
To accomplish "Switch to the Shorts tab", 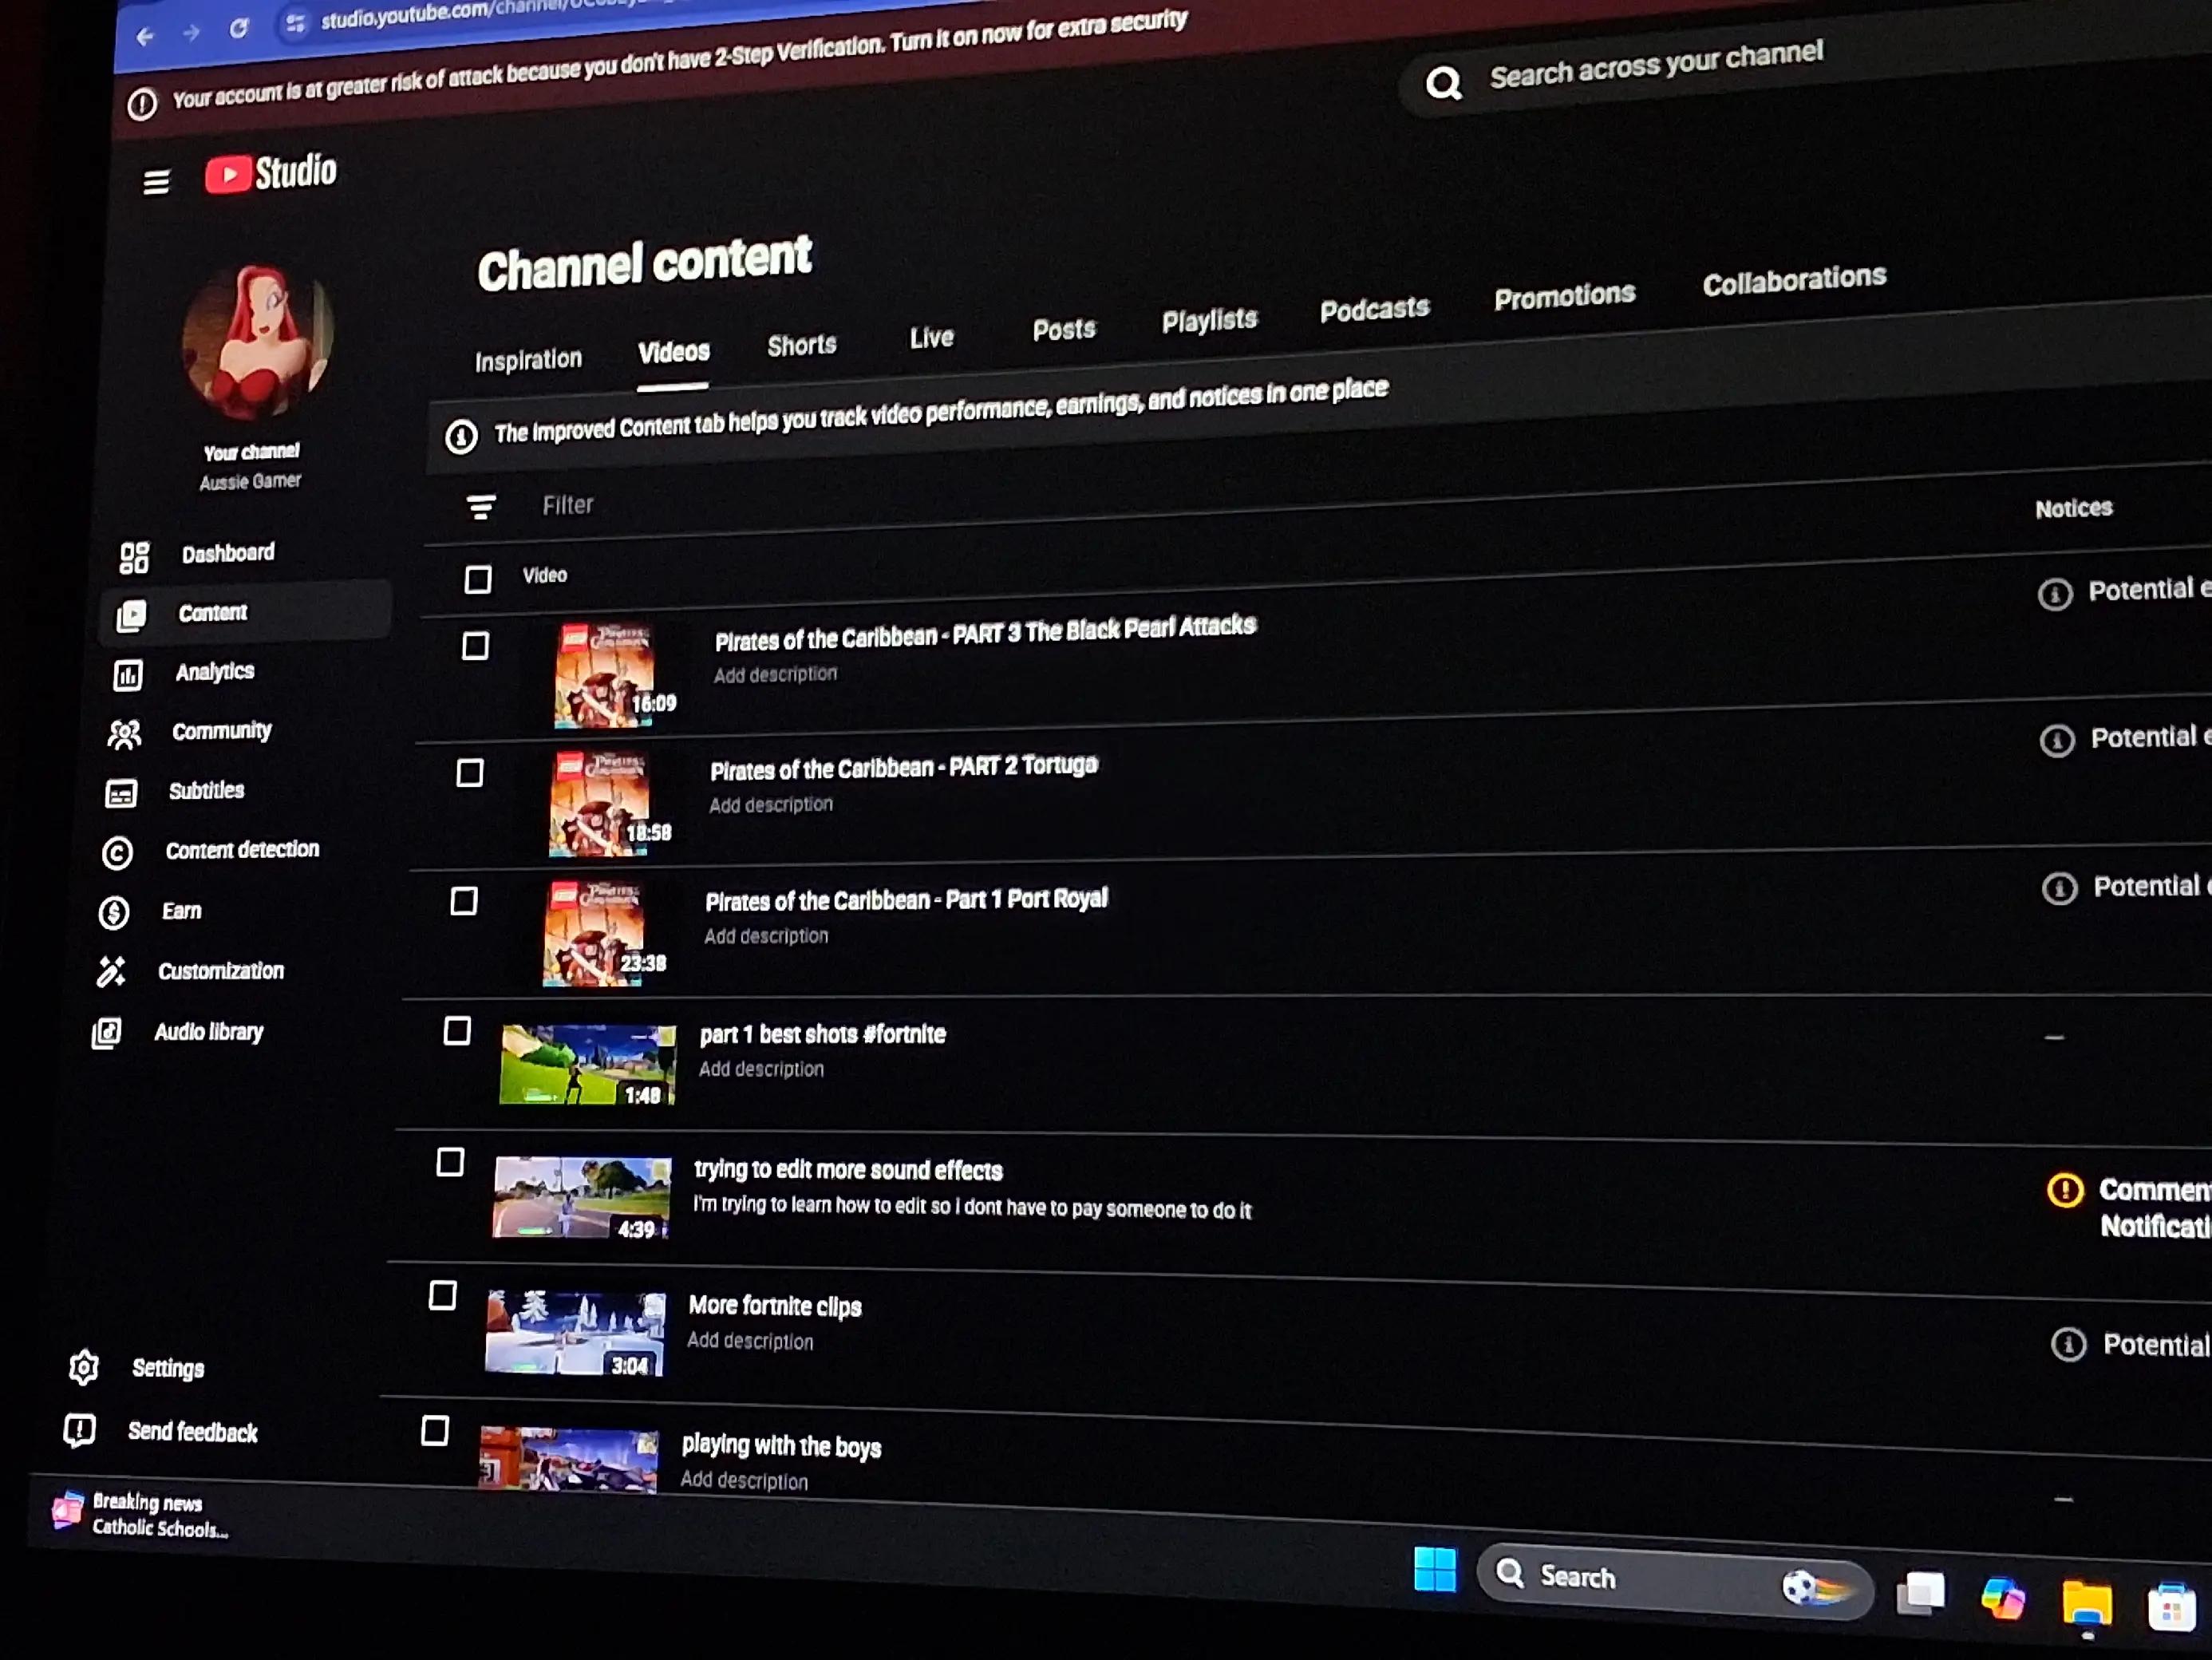I will pos(802,346).
